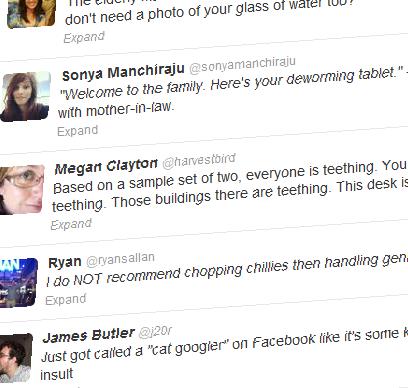Visit the @harvestbird handle

tap(199, 160)
